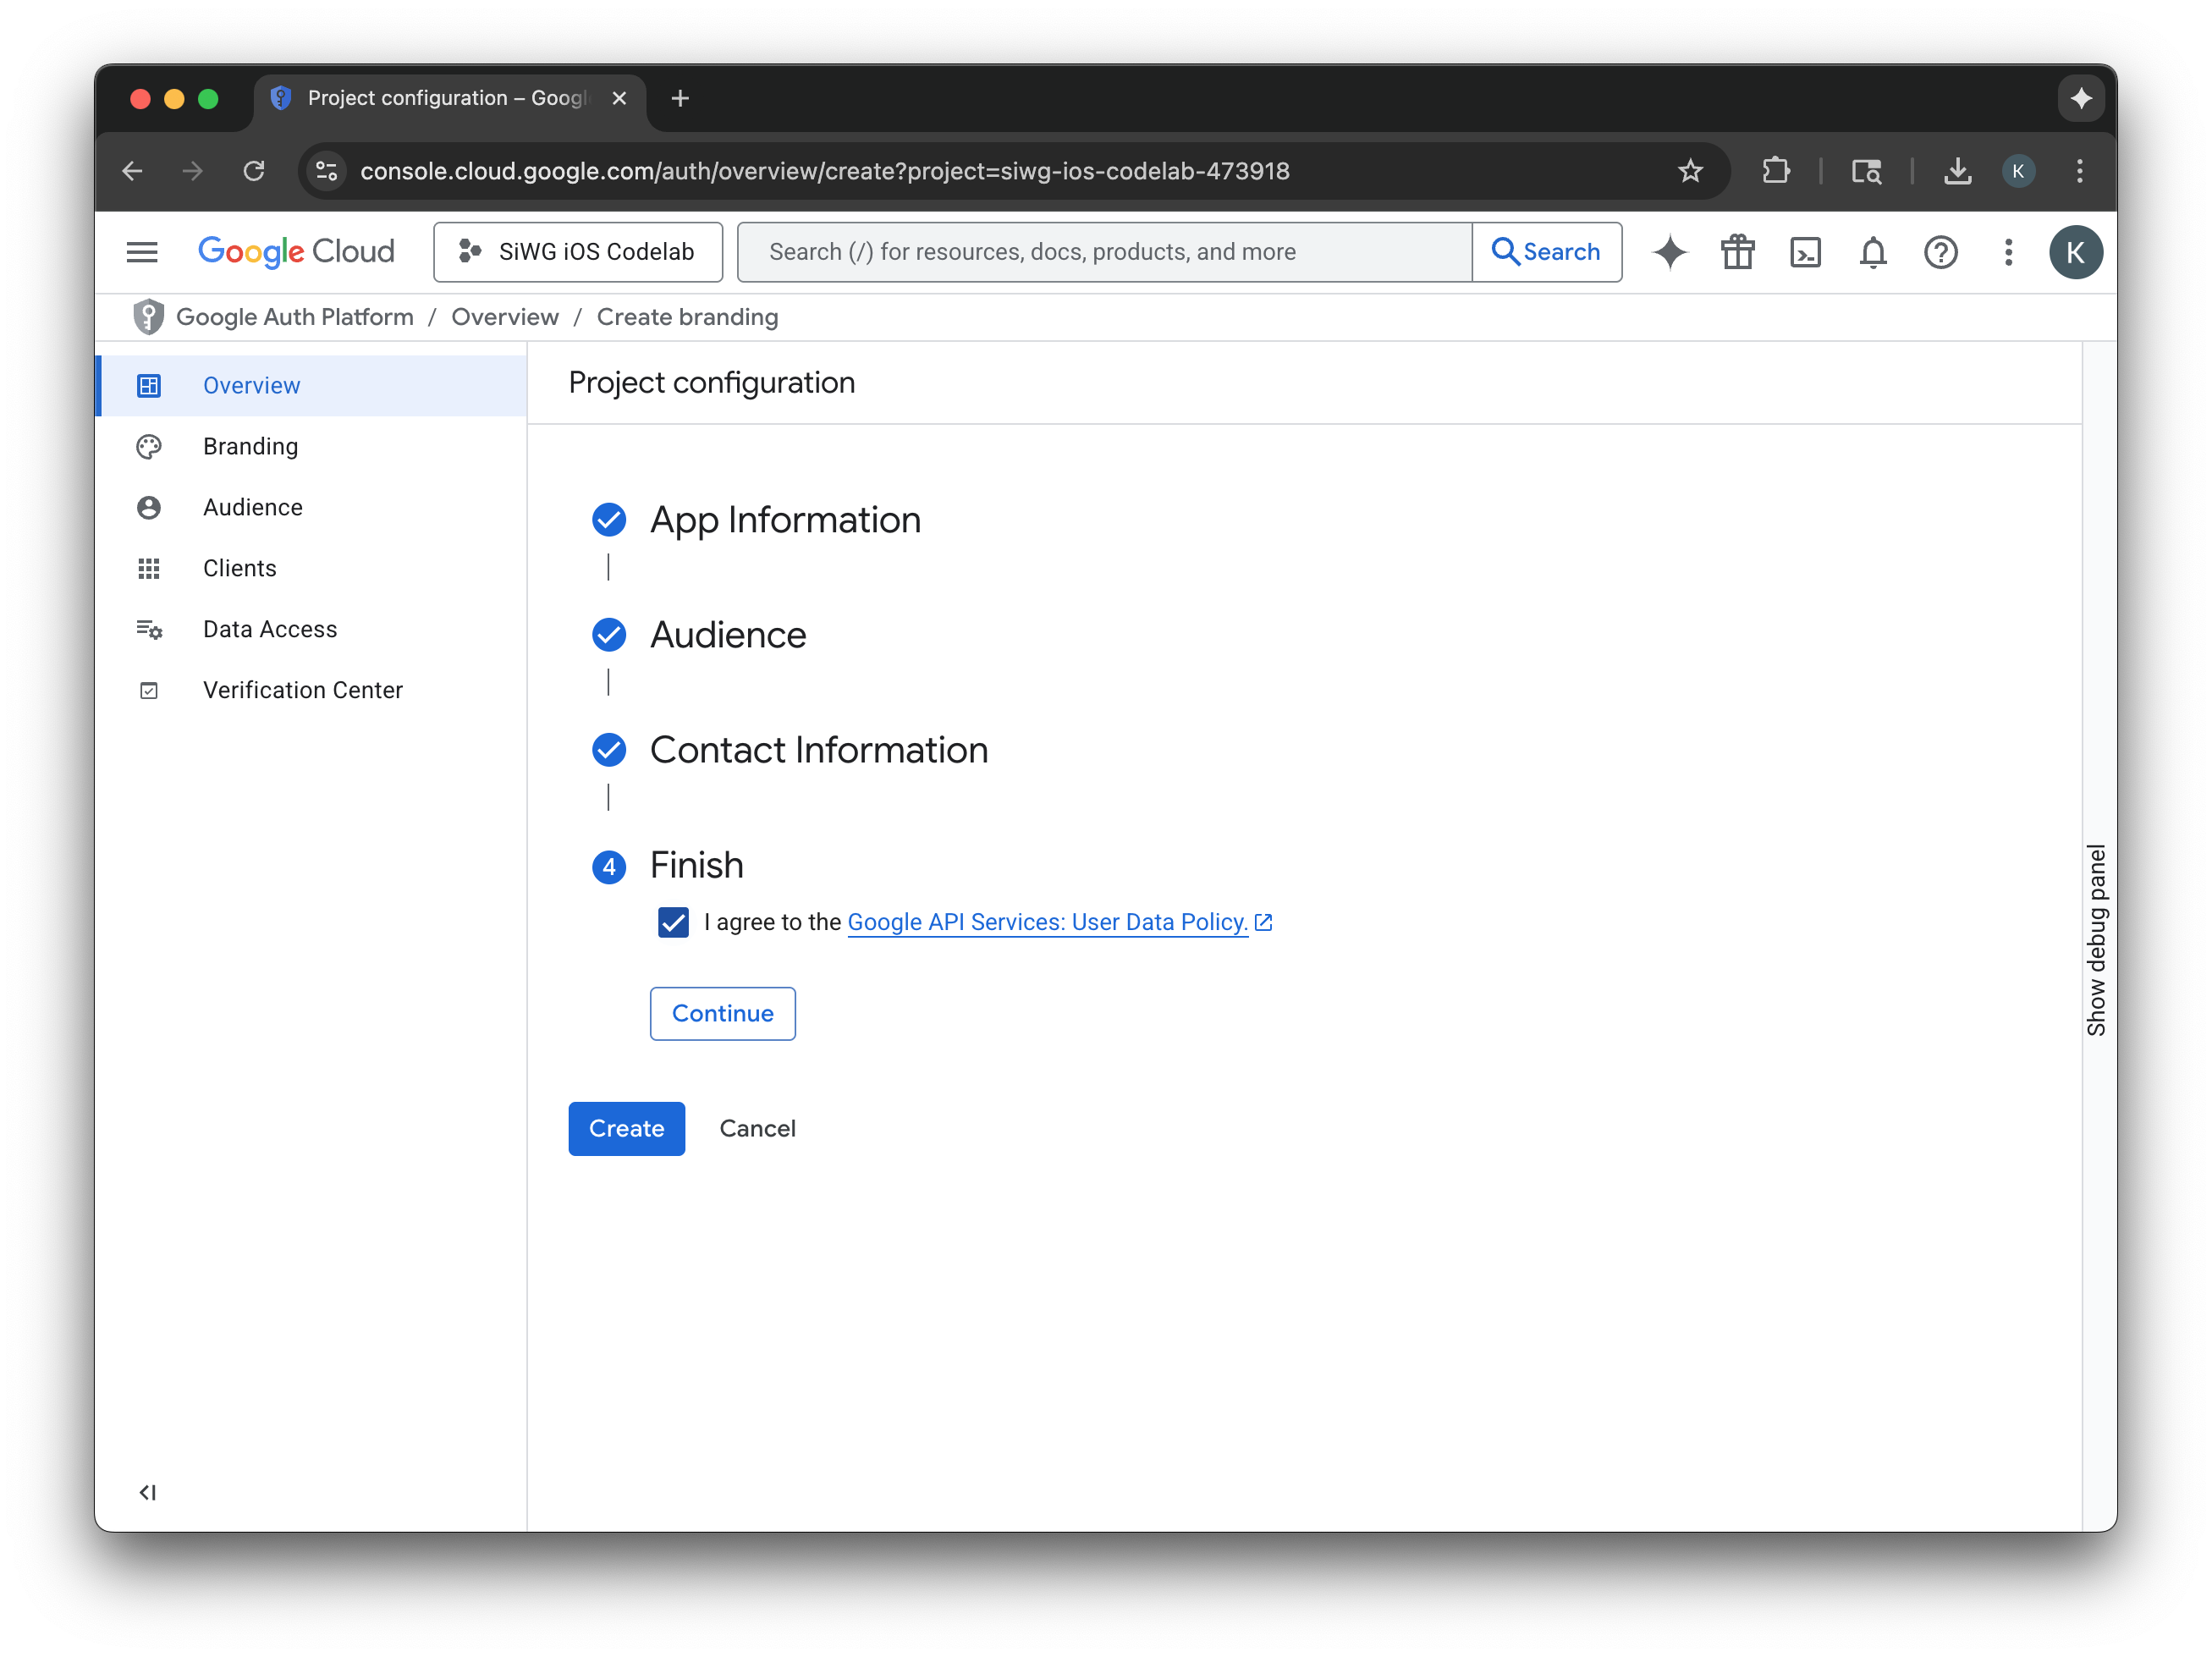
Task: Show the debug panel
Action: click(2097, 940)
